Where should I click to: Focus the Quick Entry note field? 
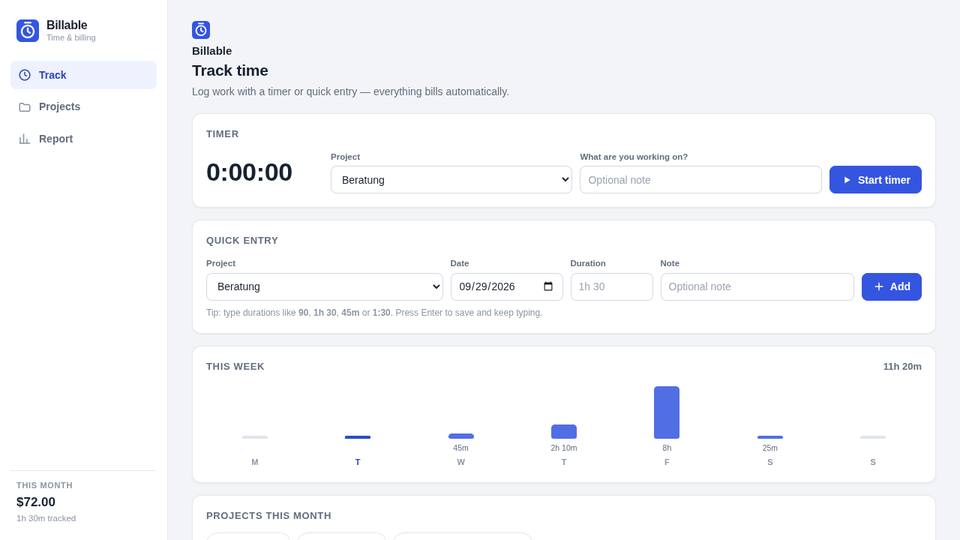click(x=757, y=287)
